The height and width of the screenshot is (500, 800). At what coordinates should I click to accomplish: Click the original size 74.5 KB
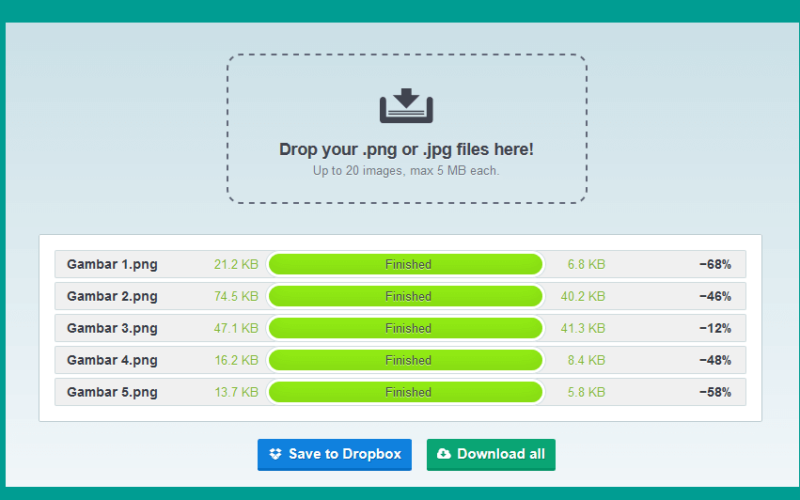tap(236, 296)
